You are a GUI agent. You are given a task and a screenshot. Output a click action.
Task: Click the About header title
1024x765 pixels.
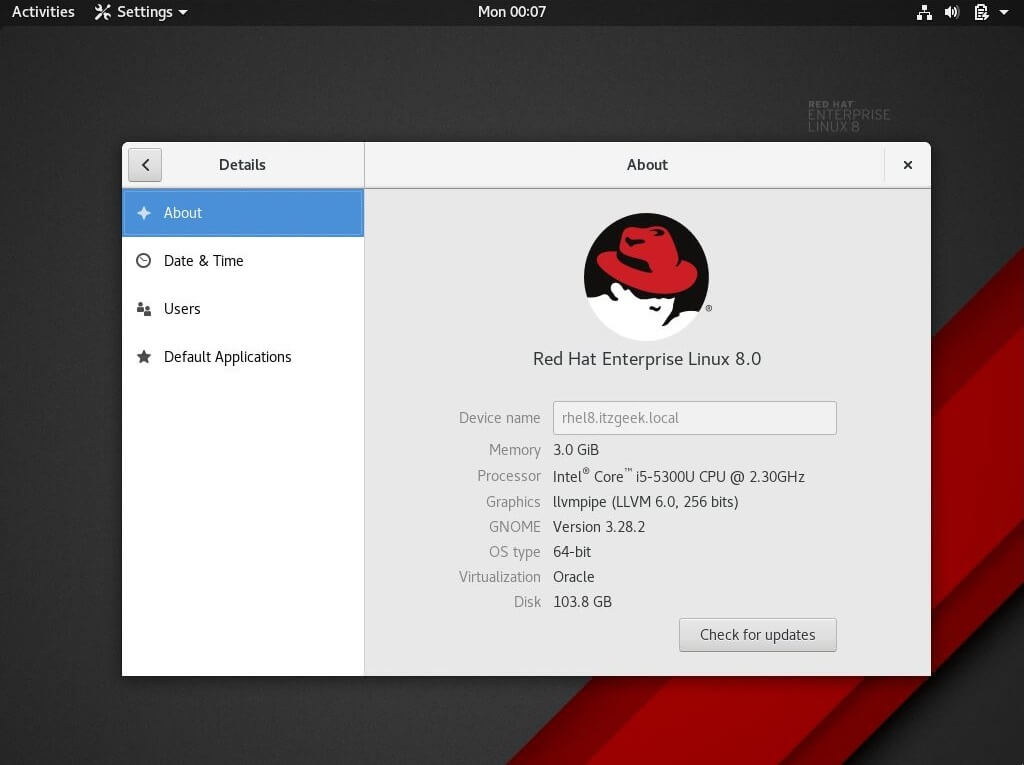[647, 165]
